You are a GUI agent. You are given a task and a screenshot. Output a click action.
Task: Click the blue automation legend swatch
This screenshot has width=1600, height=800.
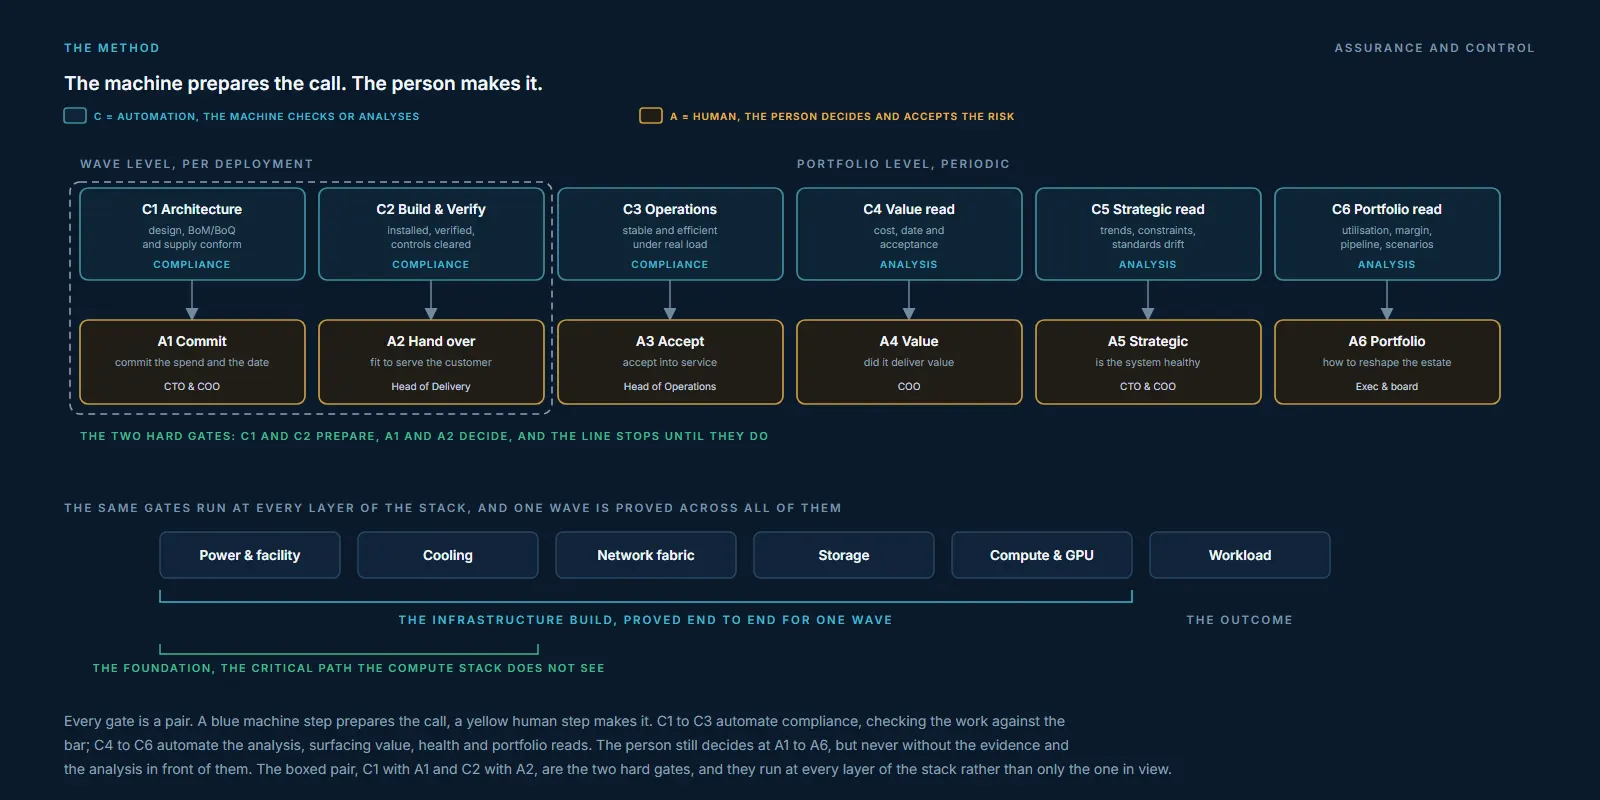pos(75,116)
